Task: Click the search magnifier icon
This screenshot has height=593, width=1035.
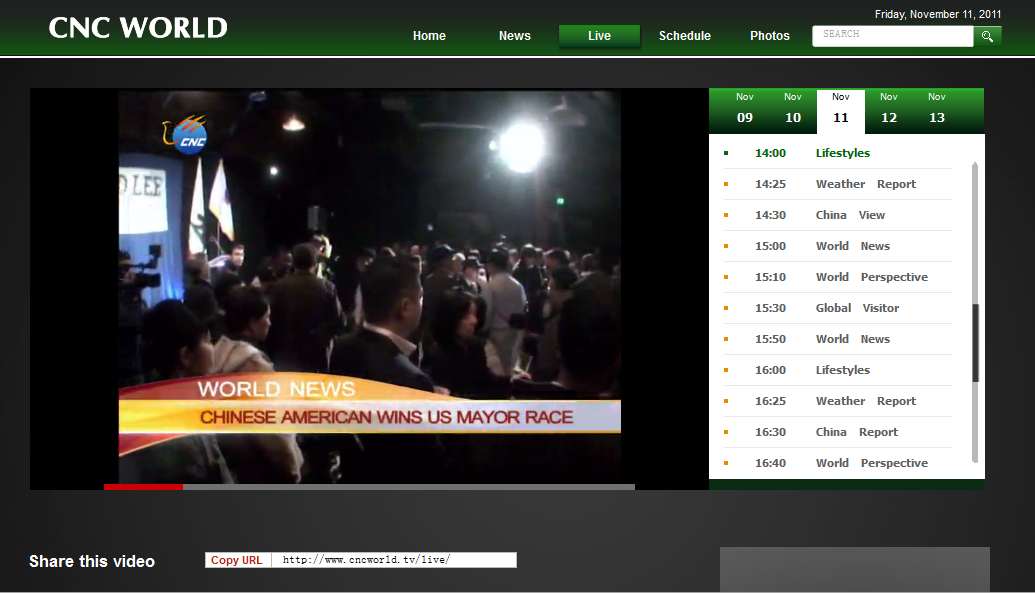Action: point(987,36)
